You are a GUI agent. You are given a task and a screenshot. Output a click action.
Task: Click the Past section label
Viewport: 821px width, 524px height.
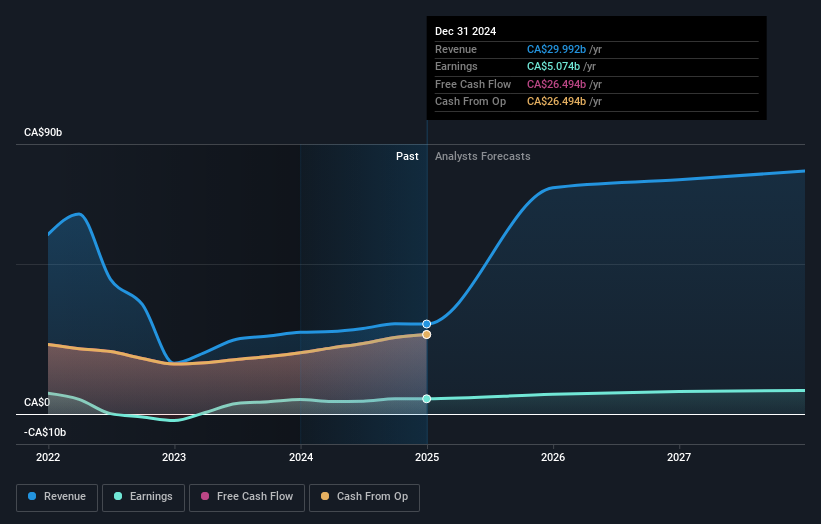point(407,157)
